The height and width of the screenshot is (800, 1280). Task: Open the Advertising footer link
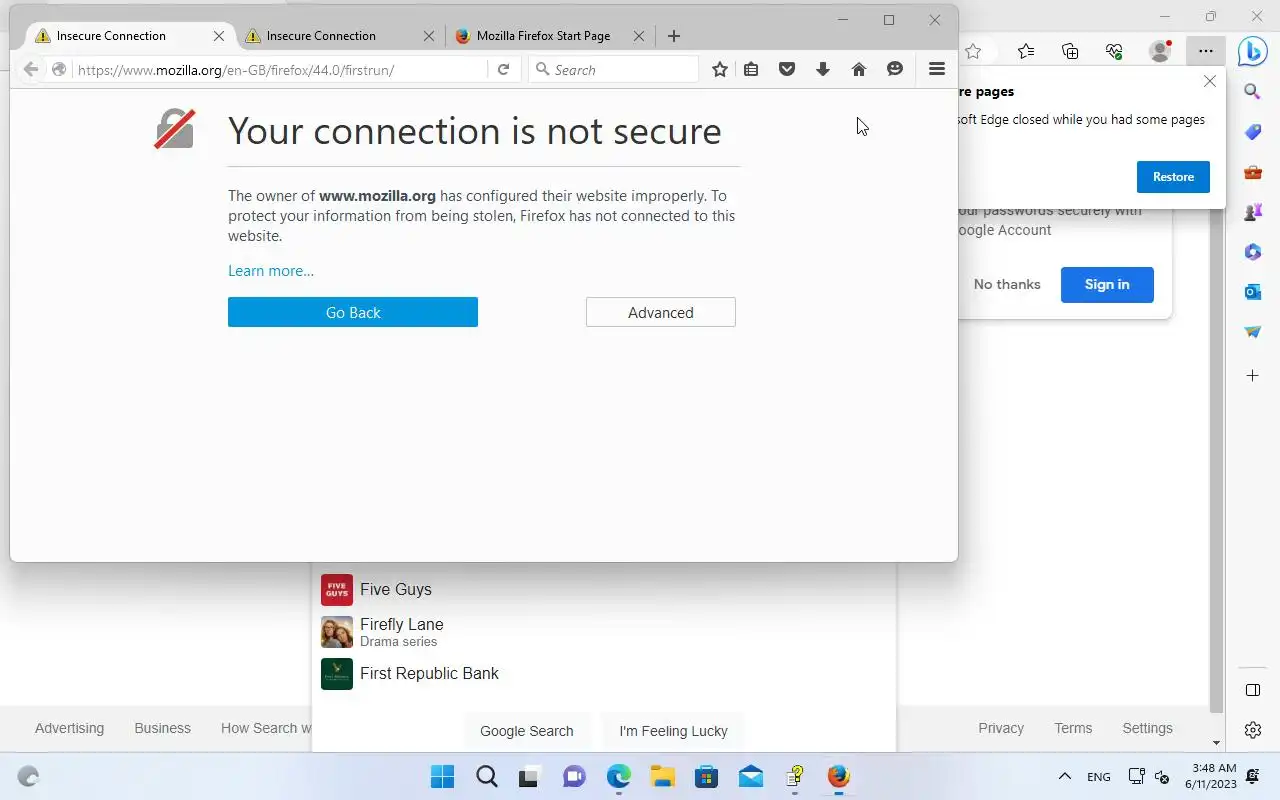[x=69, y=728]
